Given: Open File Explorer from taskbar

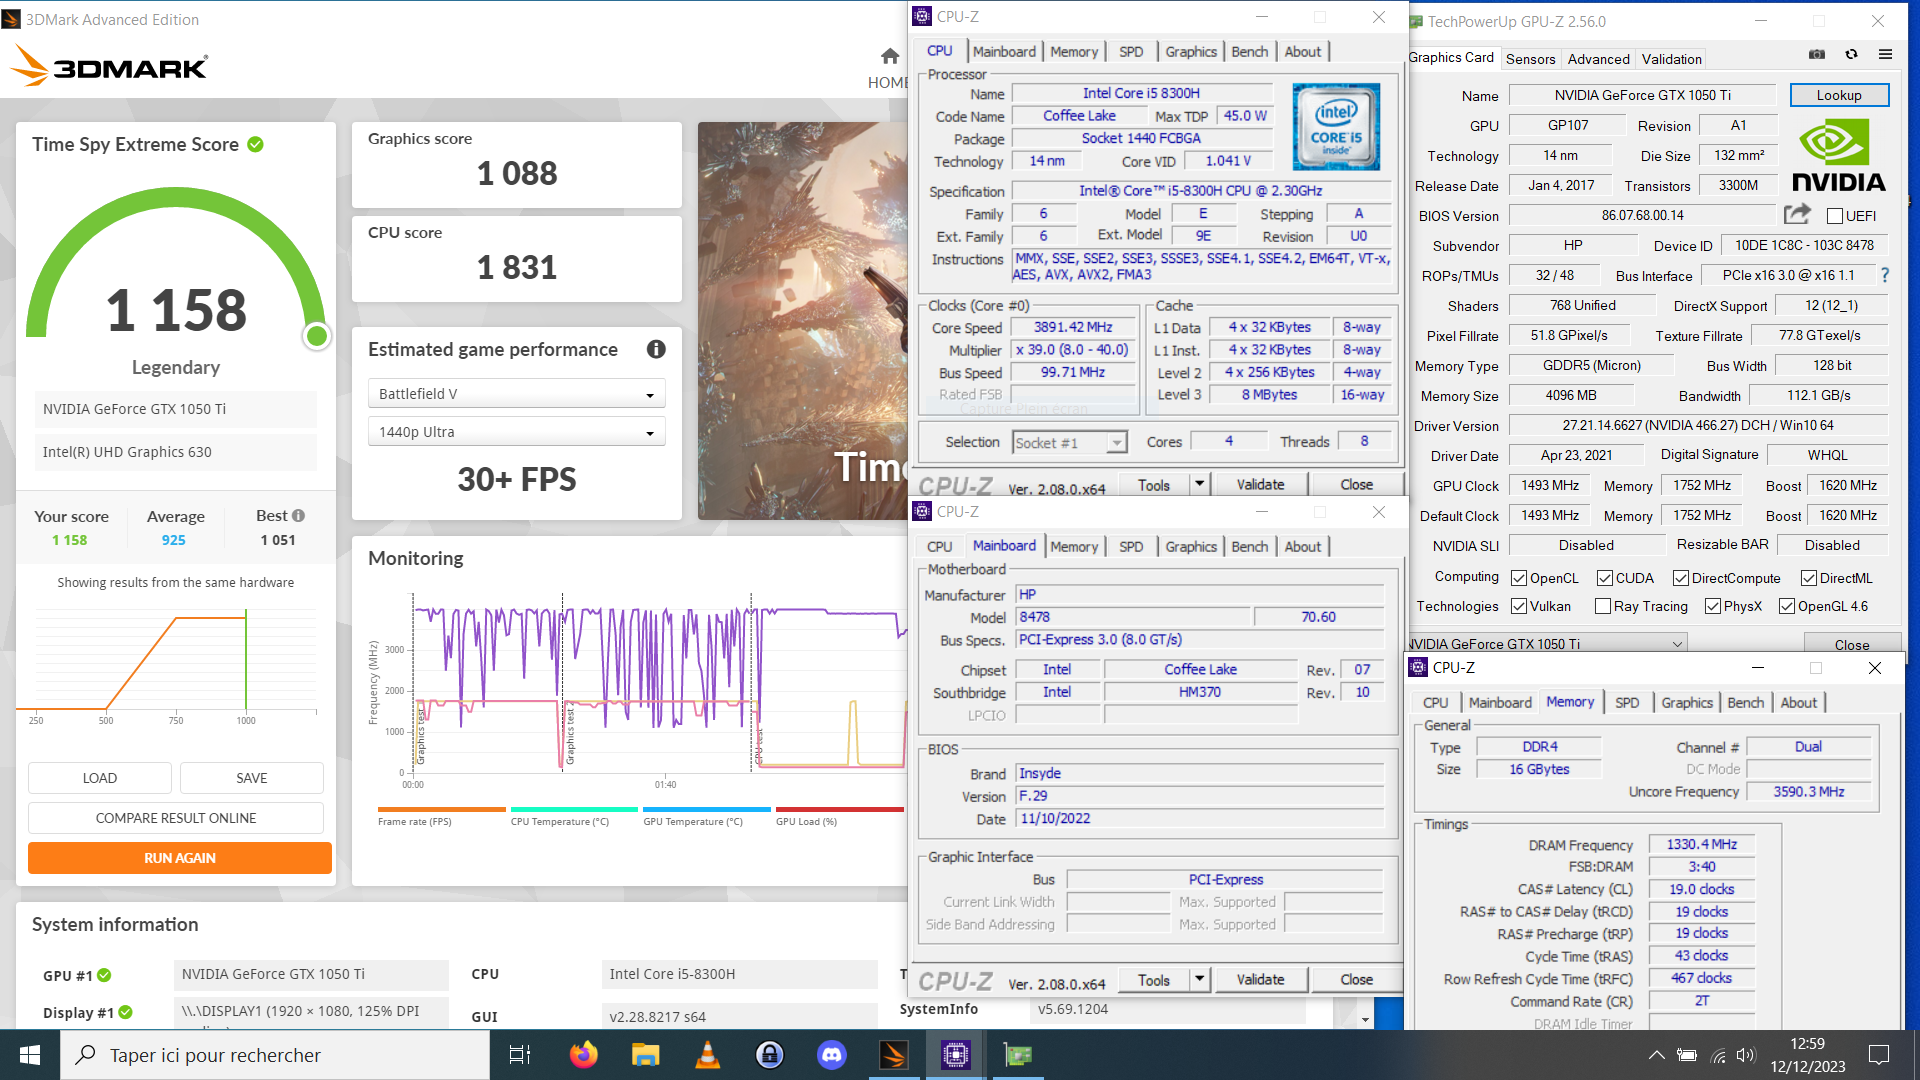Looking at the screenshot, I should tap(645, 1055).
